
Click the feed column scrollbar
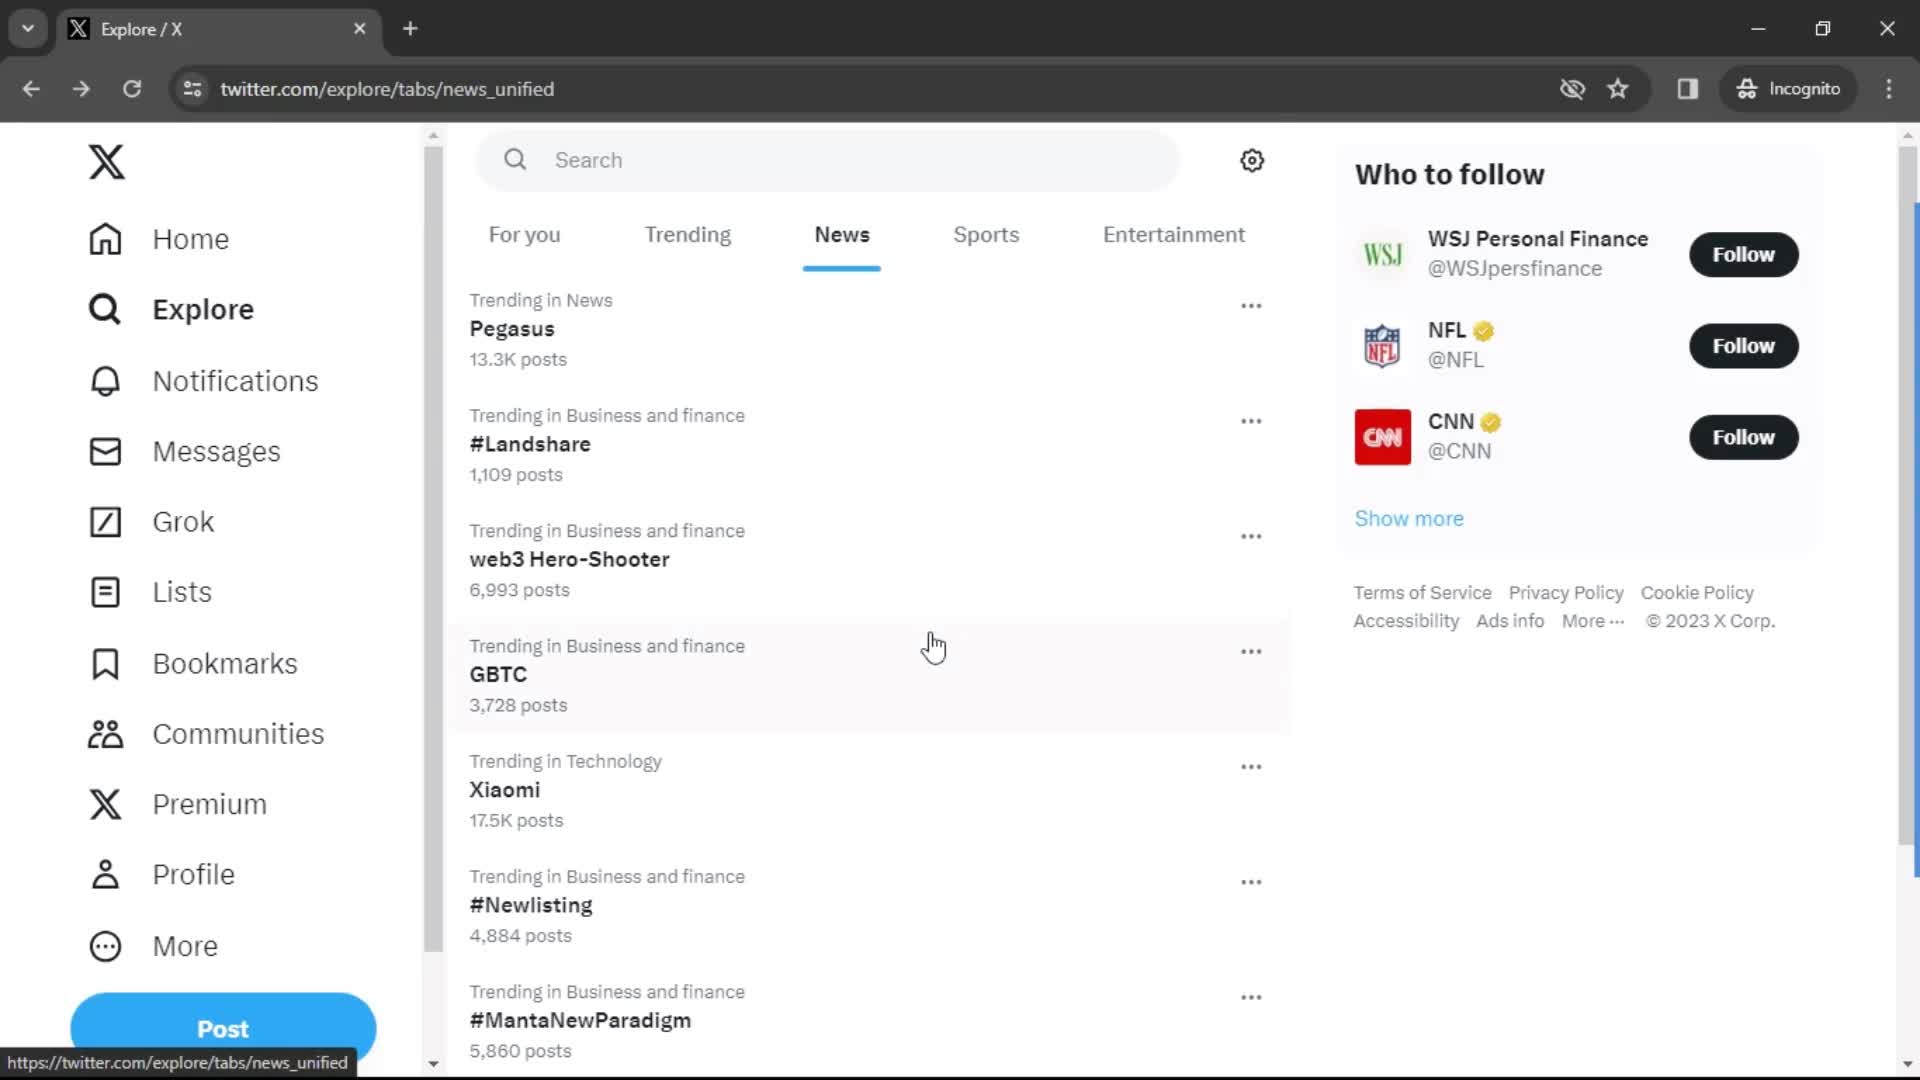click(433, 548)
